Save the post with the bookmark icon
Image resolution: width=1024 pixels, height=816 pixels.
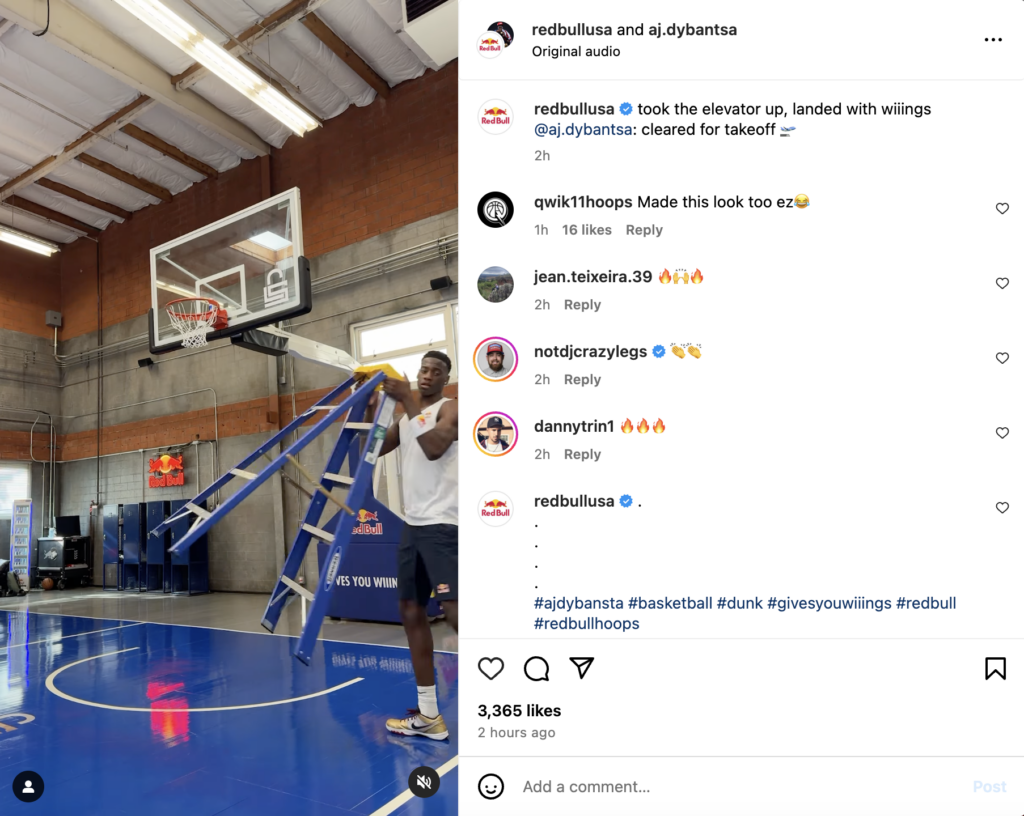995,668
